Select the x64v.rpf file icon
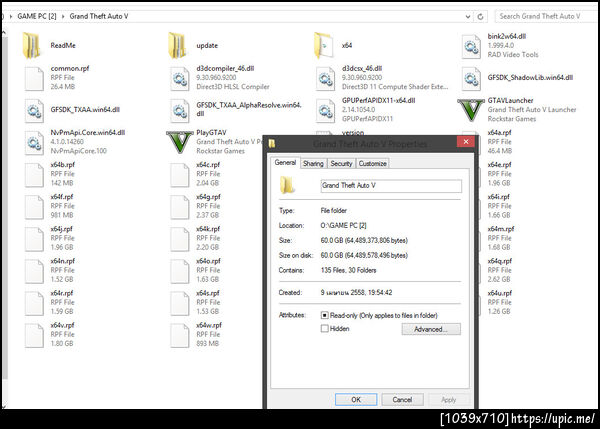The width and height of the screenshot is (600, 429). [x=34, y=335]
